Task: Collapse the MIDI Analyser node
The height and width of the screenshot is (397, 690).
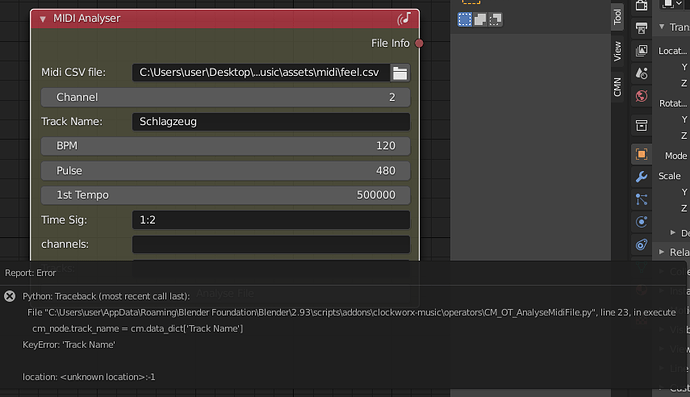Action: pyautogui.click(x=43, y=19)
